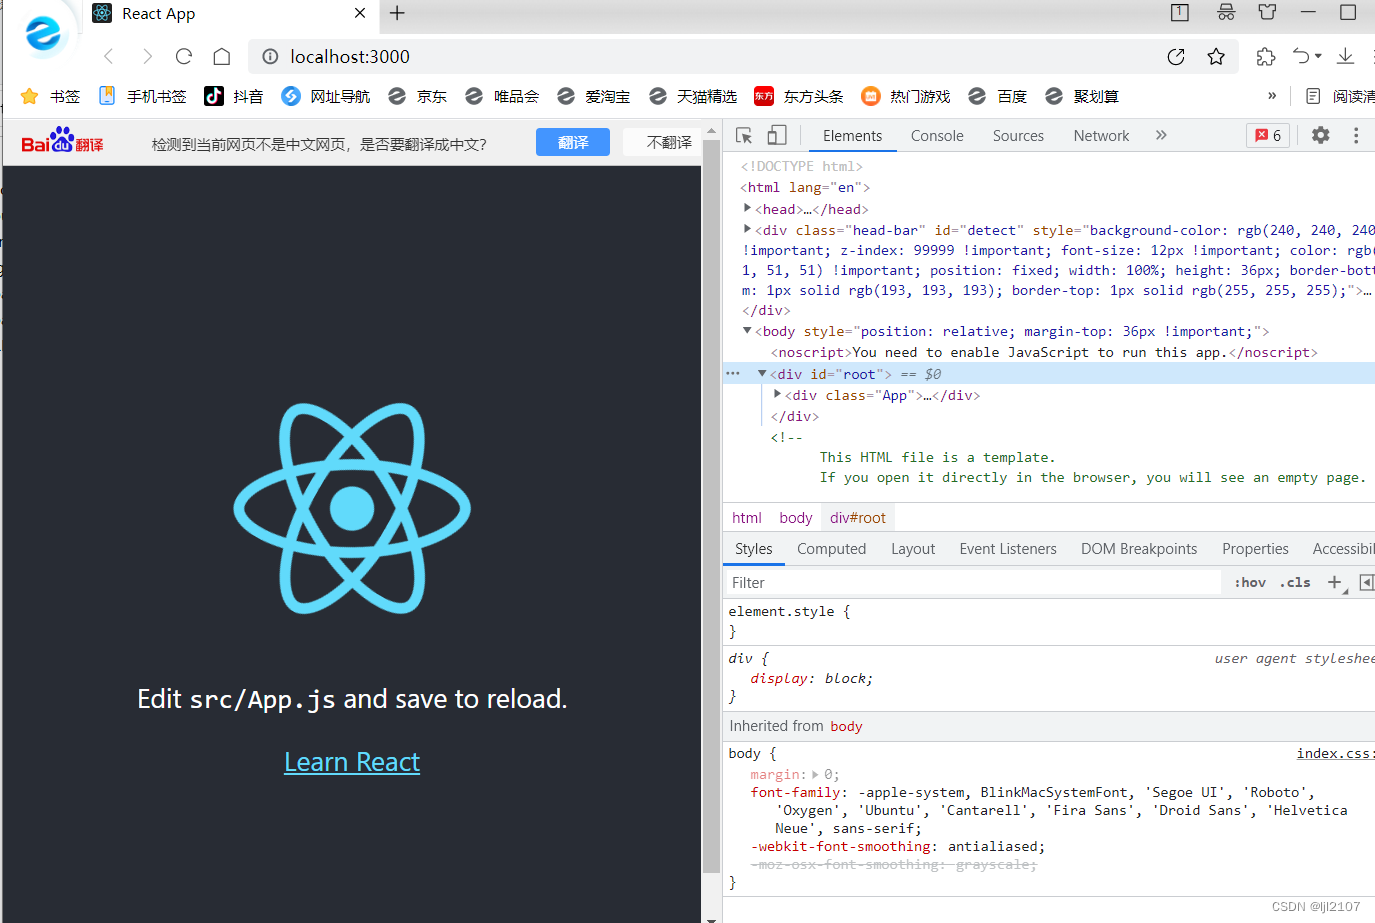Go back to the previous page
This screenshot has width=1375, height=923.
click(109, 57)
